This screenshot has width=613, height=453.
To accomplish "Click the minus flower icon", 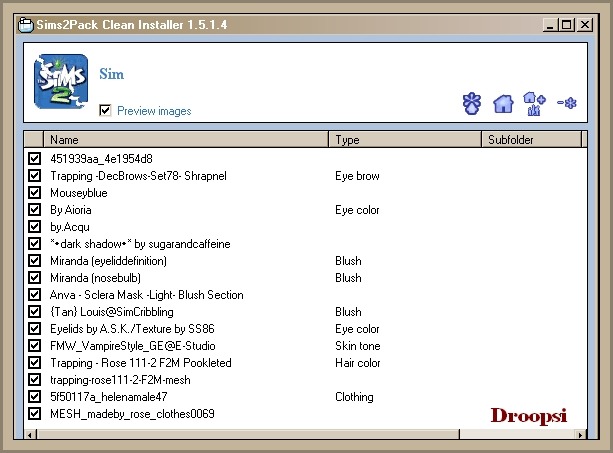I will click(567, 103).
